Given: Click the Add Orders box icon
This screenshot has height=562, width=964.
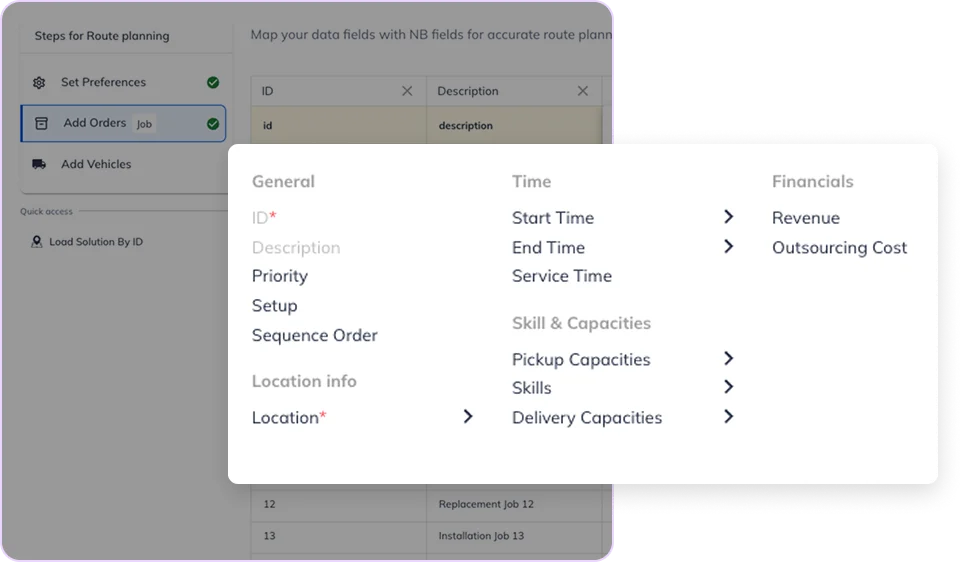Looking at the screenshot, I should coord(41,123).
